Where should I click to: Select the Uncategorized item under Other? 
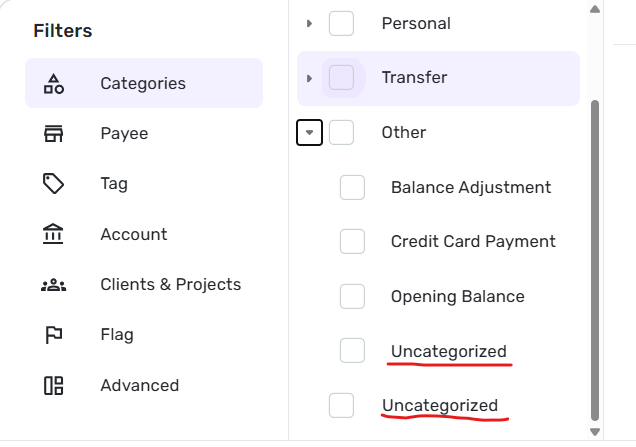[x=449, y=351]
